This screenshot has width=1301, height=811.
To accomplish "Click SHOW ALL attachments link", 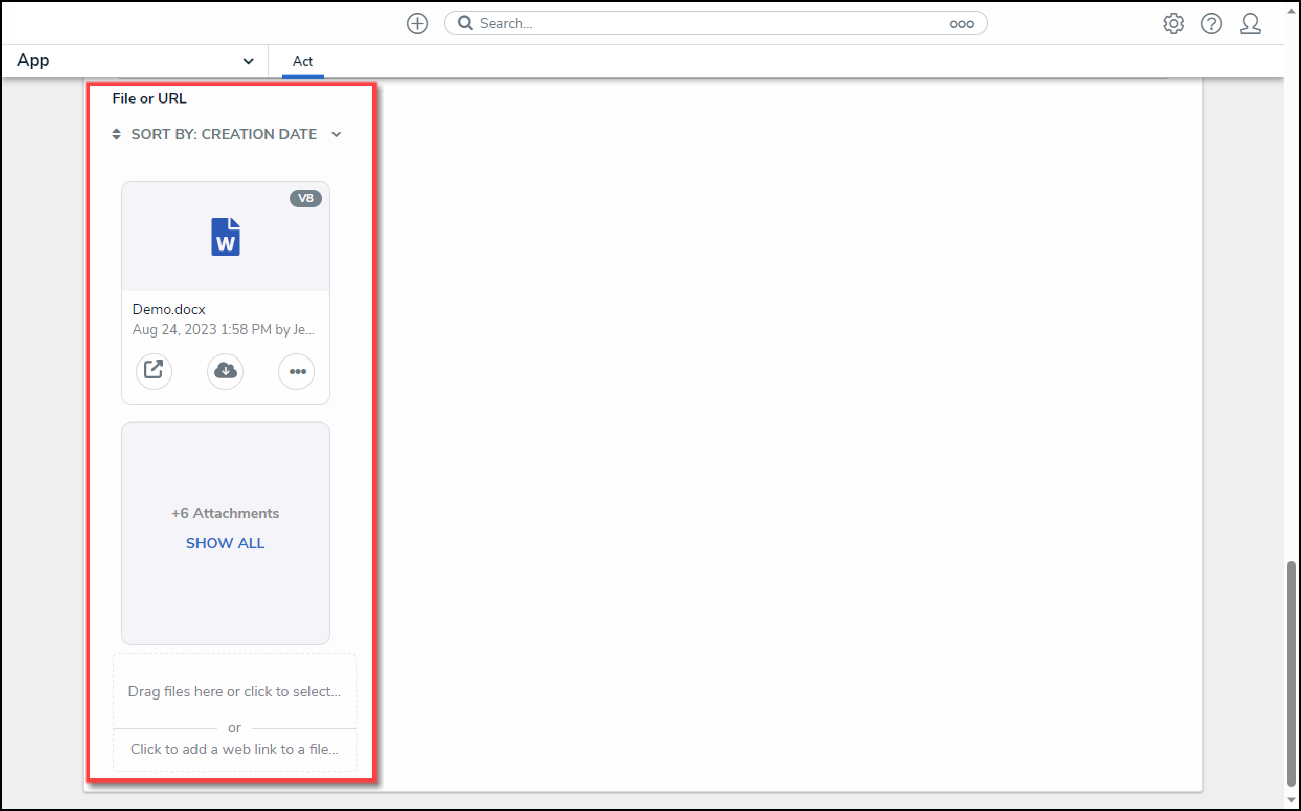I will 225,543.
